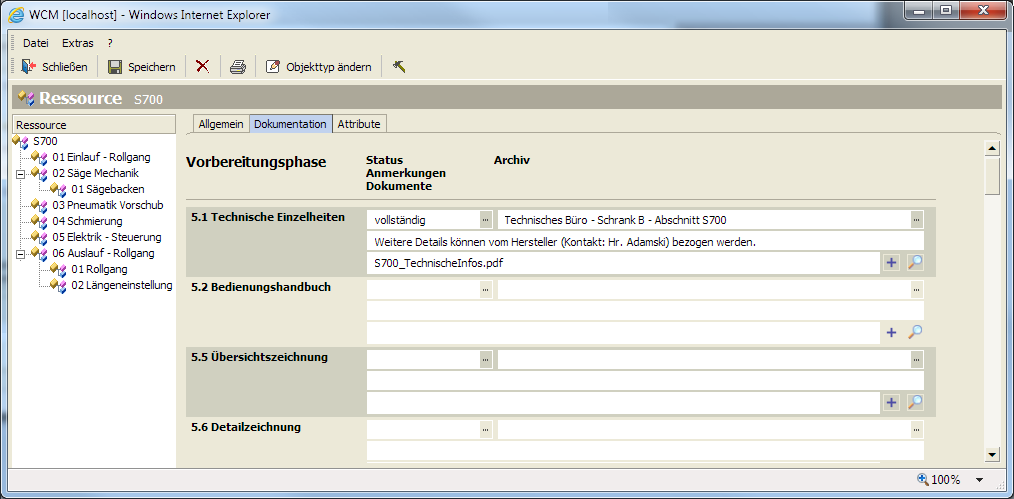Image resolution: width=1014 pixels, height=499 pixels.
Task: Switch to the Allgemein tab
Action: [x=220, y=124]
